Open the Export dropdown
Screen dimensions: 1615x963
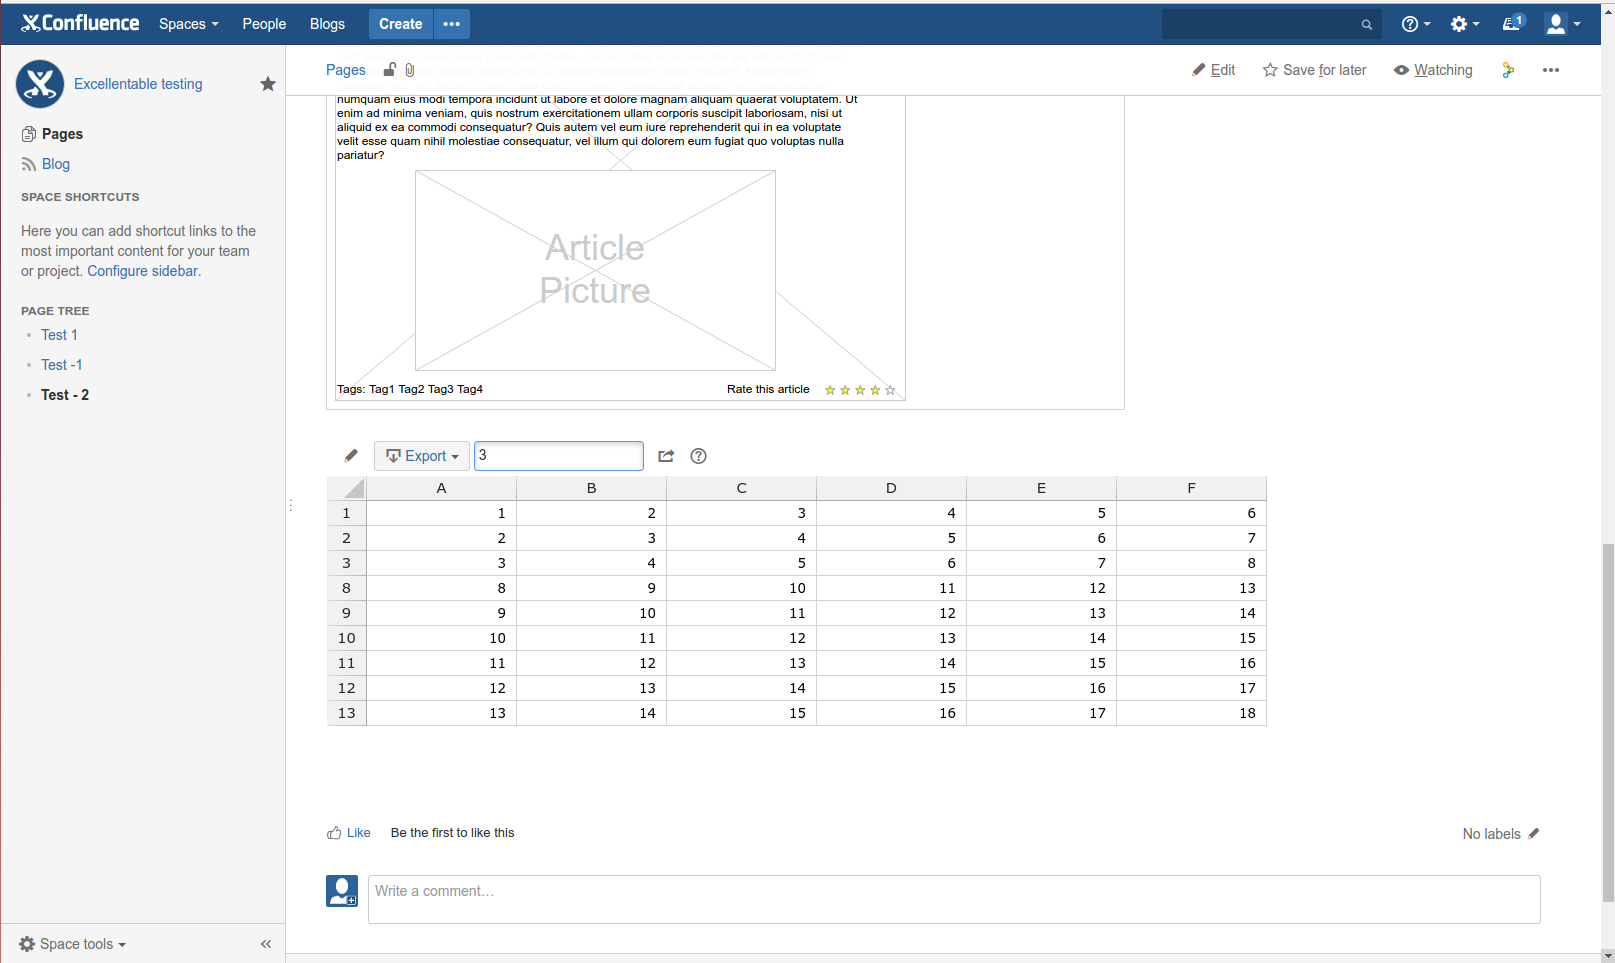(421, 455)
